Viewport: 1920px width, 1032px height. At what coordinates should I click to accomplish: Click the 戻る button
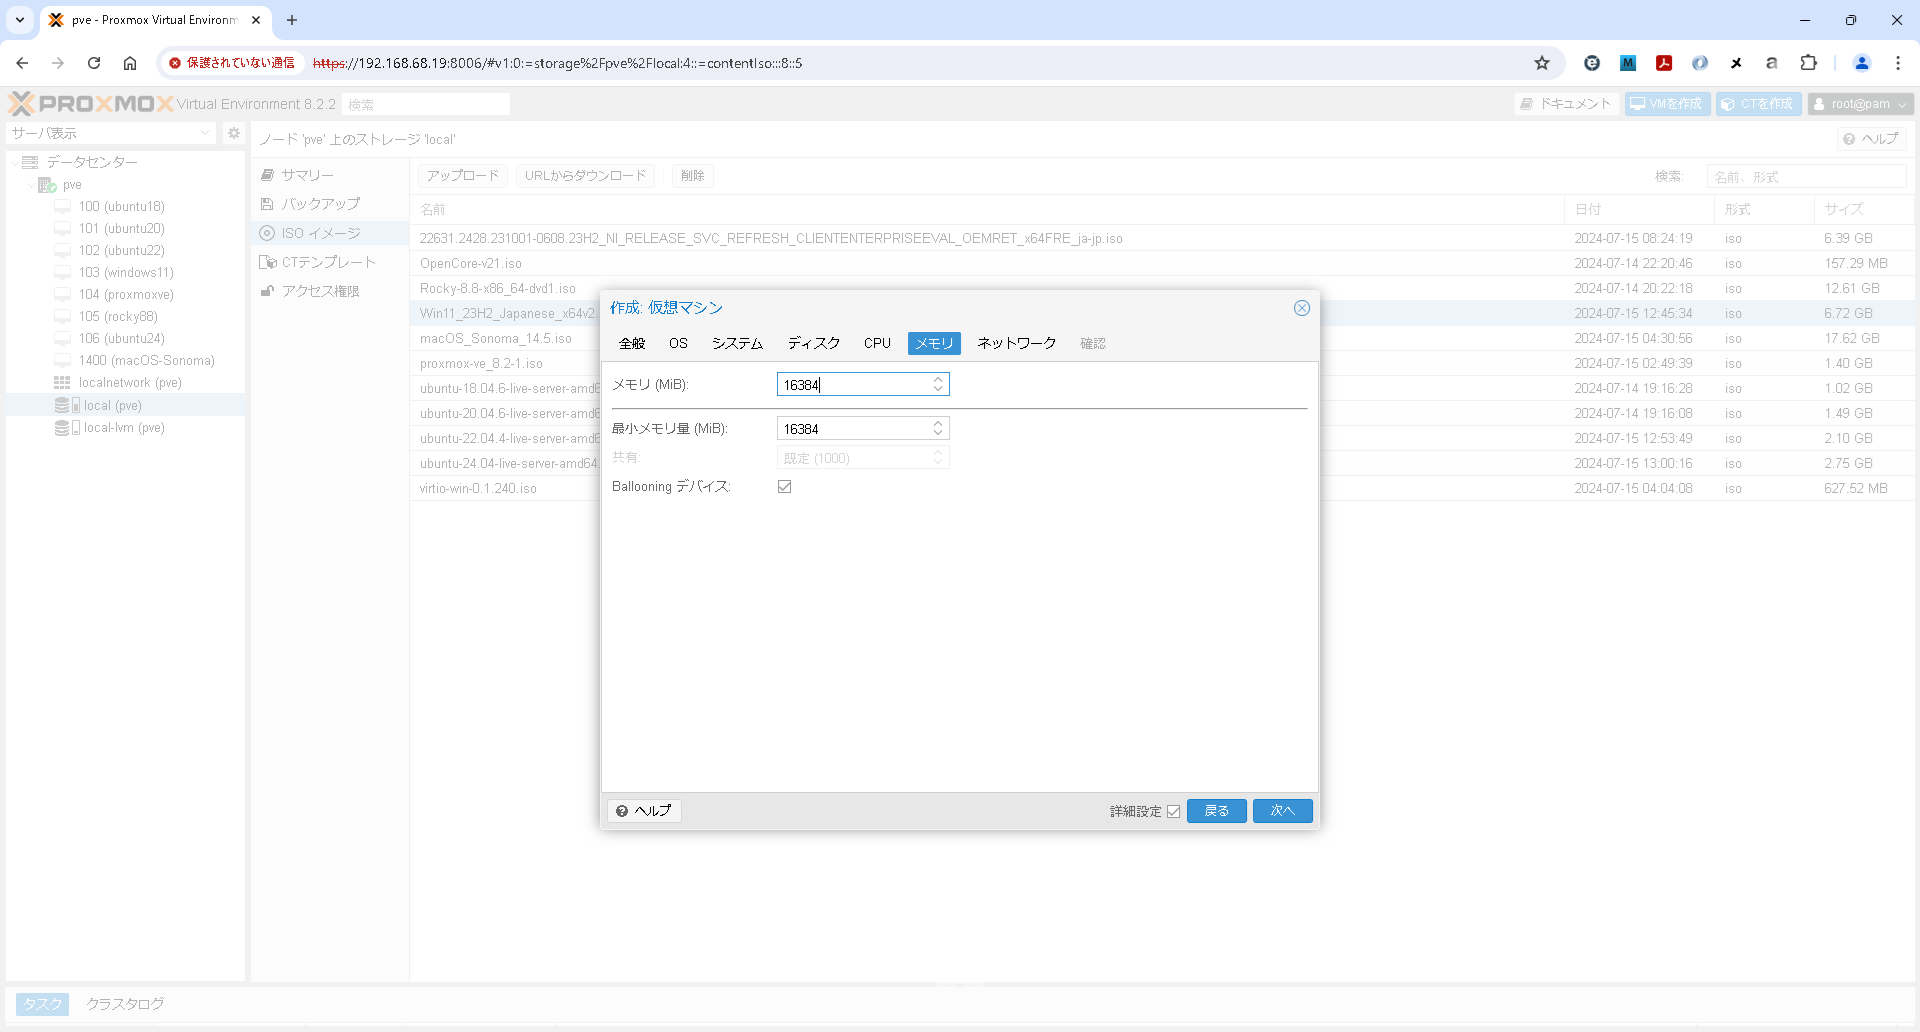1216,811
